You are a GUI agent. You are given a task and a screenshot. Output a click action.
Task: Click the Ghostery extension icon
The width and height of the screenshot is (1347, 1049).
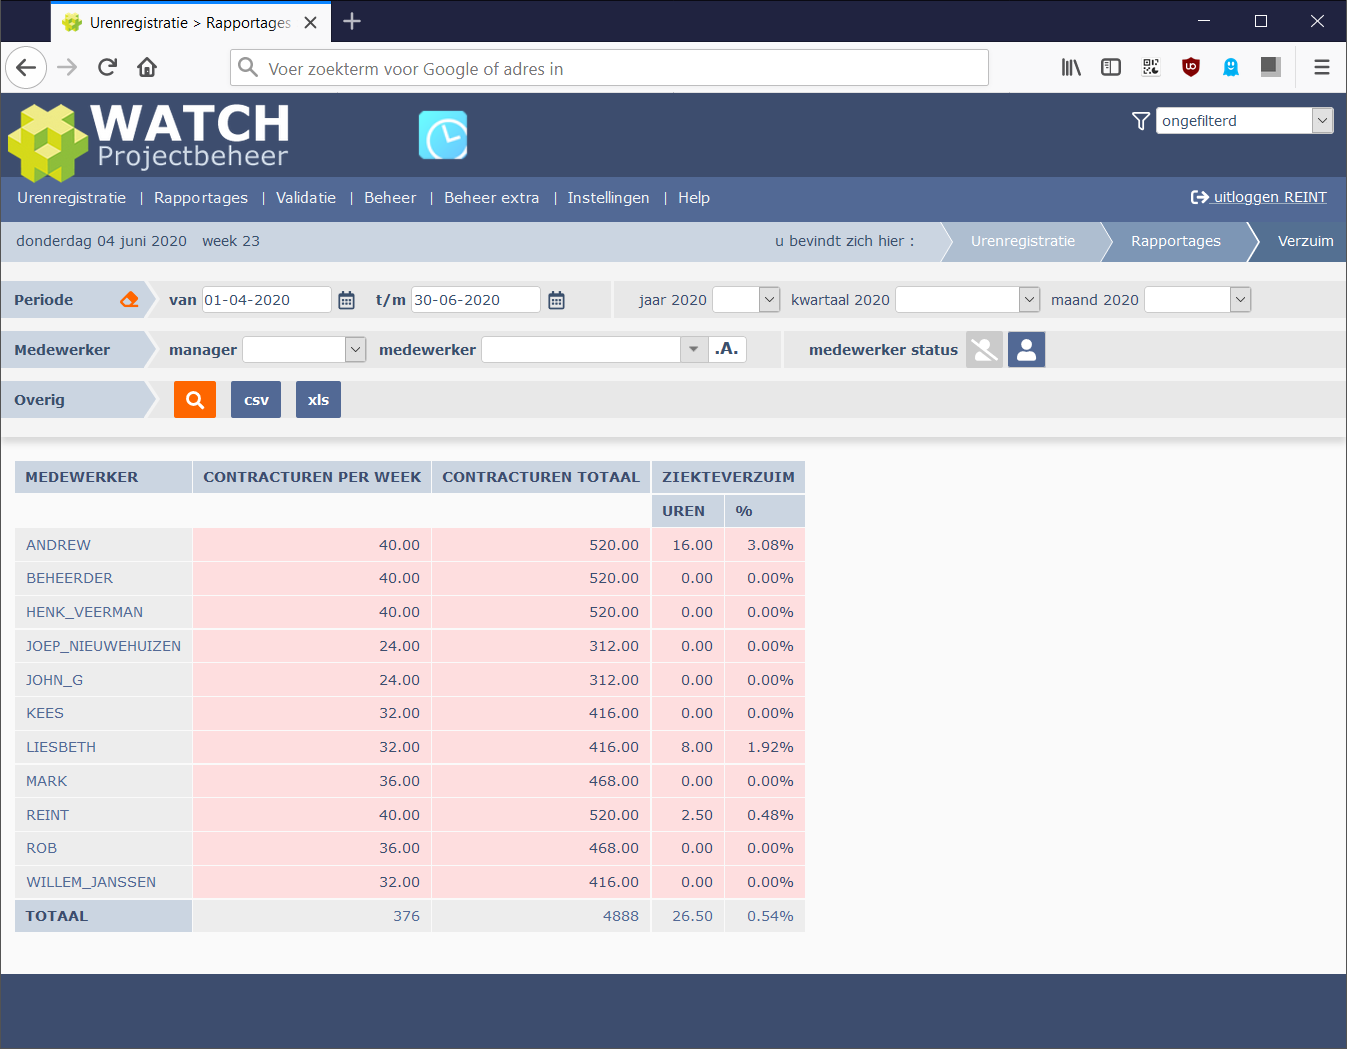[x=1231, y=67]
